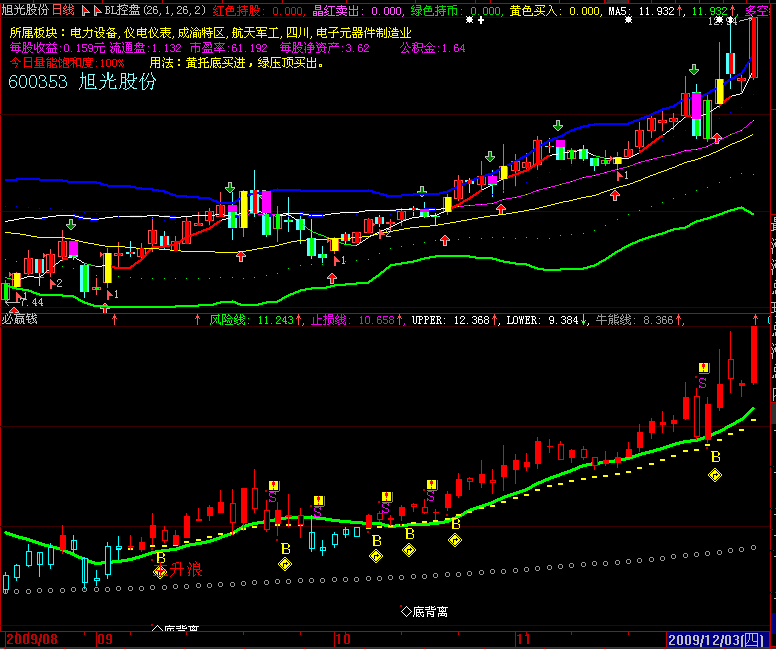Click the 旭光股份 stock name in title bar
Image resolution: width=776 pixels, height=649 pixels.
tap(26, 10)
